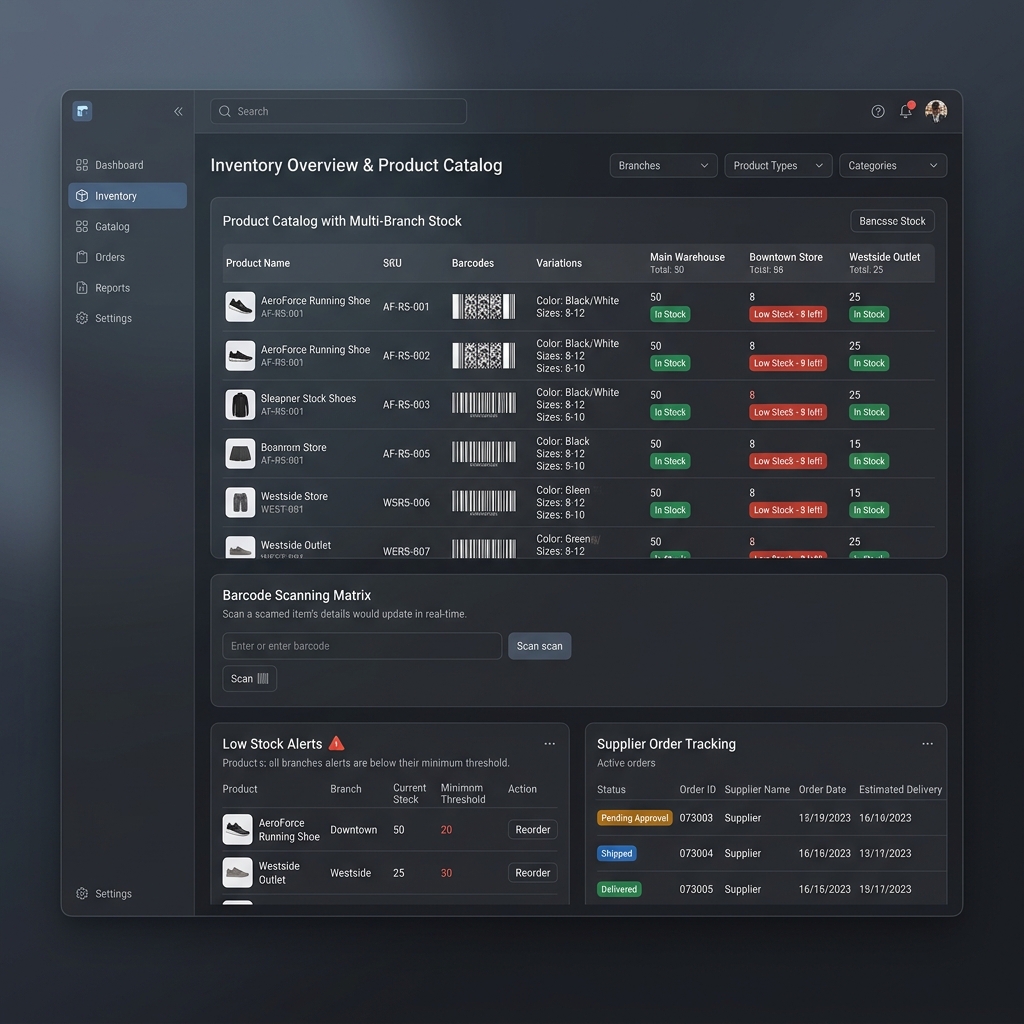Click the bottom Settings gear icon

(x=82, y=893)
